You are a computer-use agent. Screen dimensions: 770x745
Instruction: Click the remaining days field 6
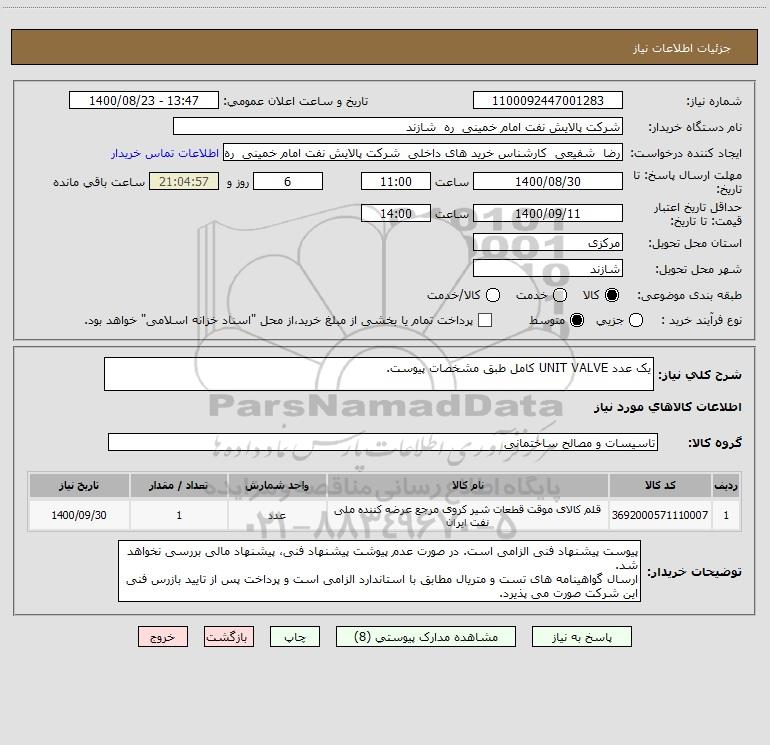coord(288,181)
